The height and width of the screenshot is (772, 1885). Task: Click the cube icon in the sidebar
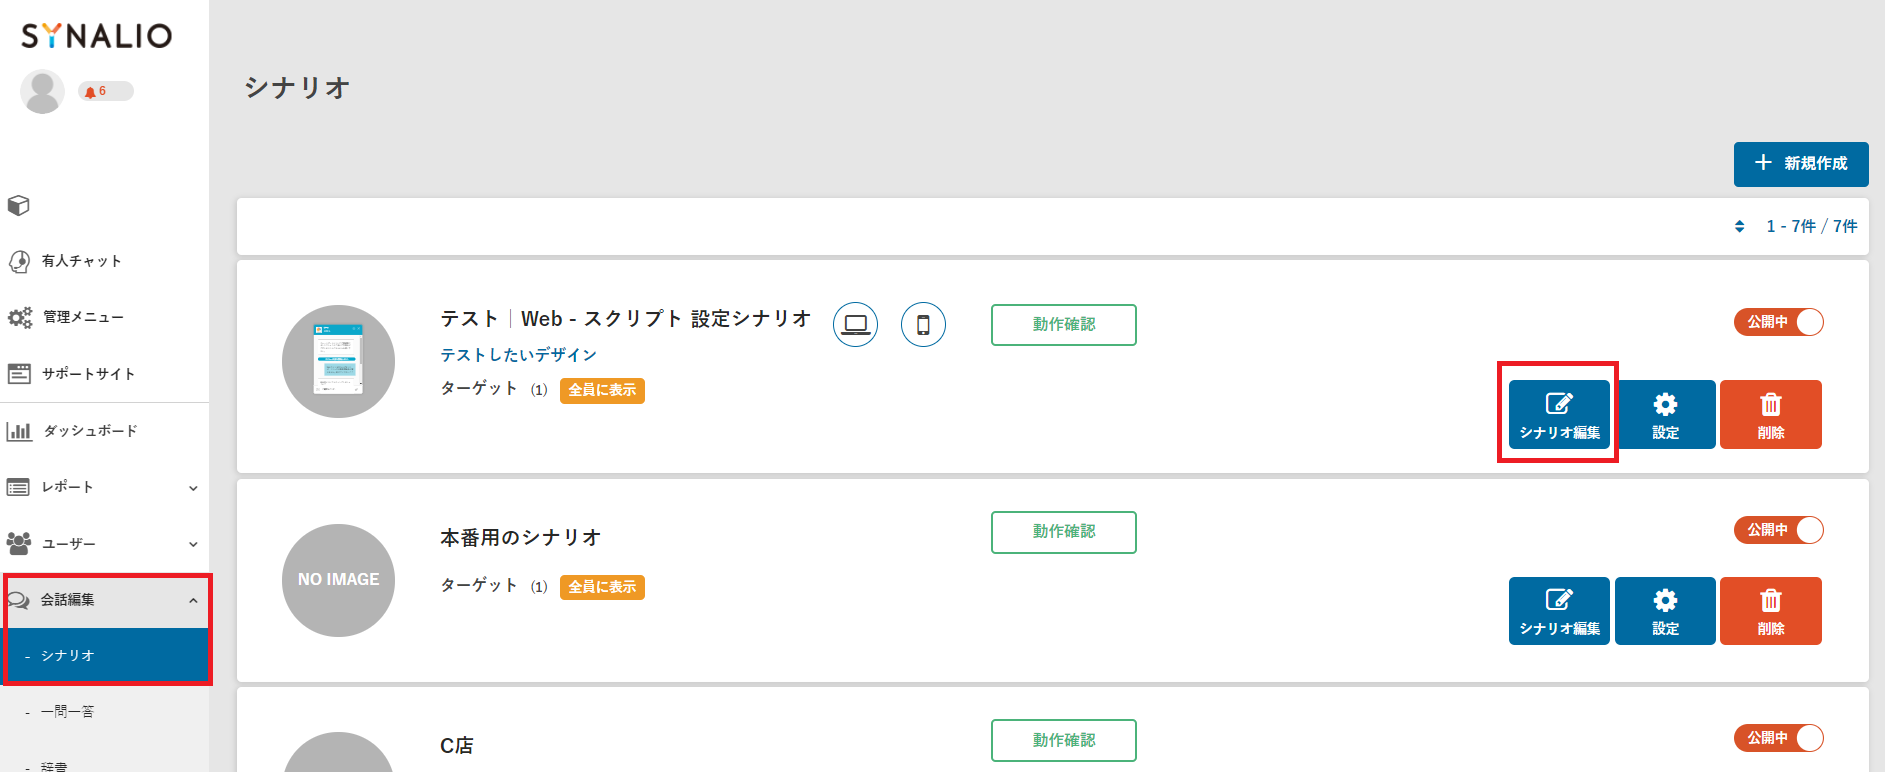[x=18, y=205]
